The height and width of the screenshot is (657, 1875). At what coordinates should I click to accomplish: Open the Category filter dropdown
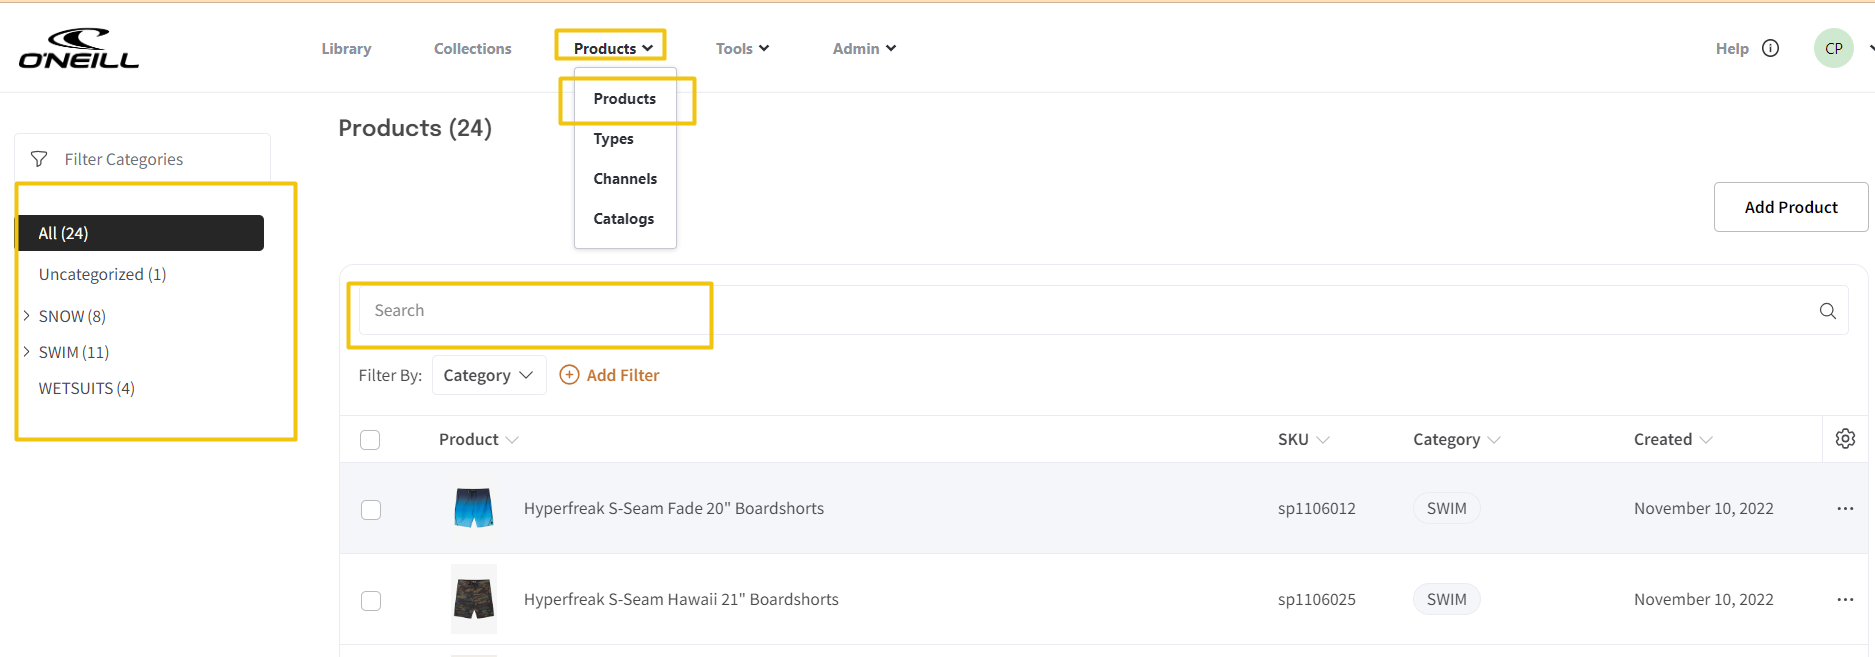point(488,375)
